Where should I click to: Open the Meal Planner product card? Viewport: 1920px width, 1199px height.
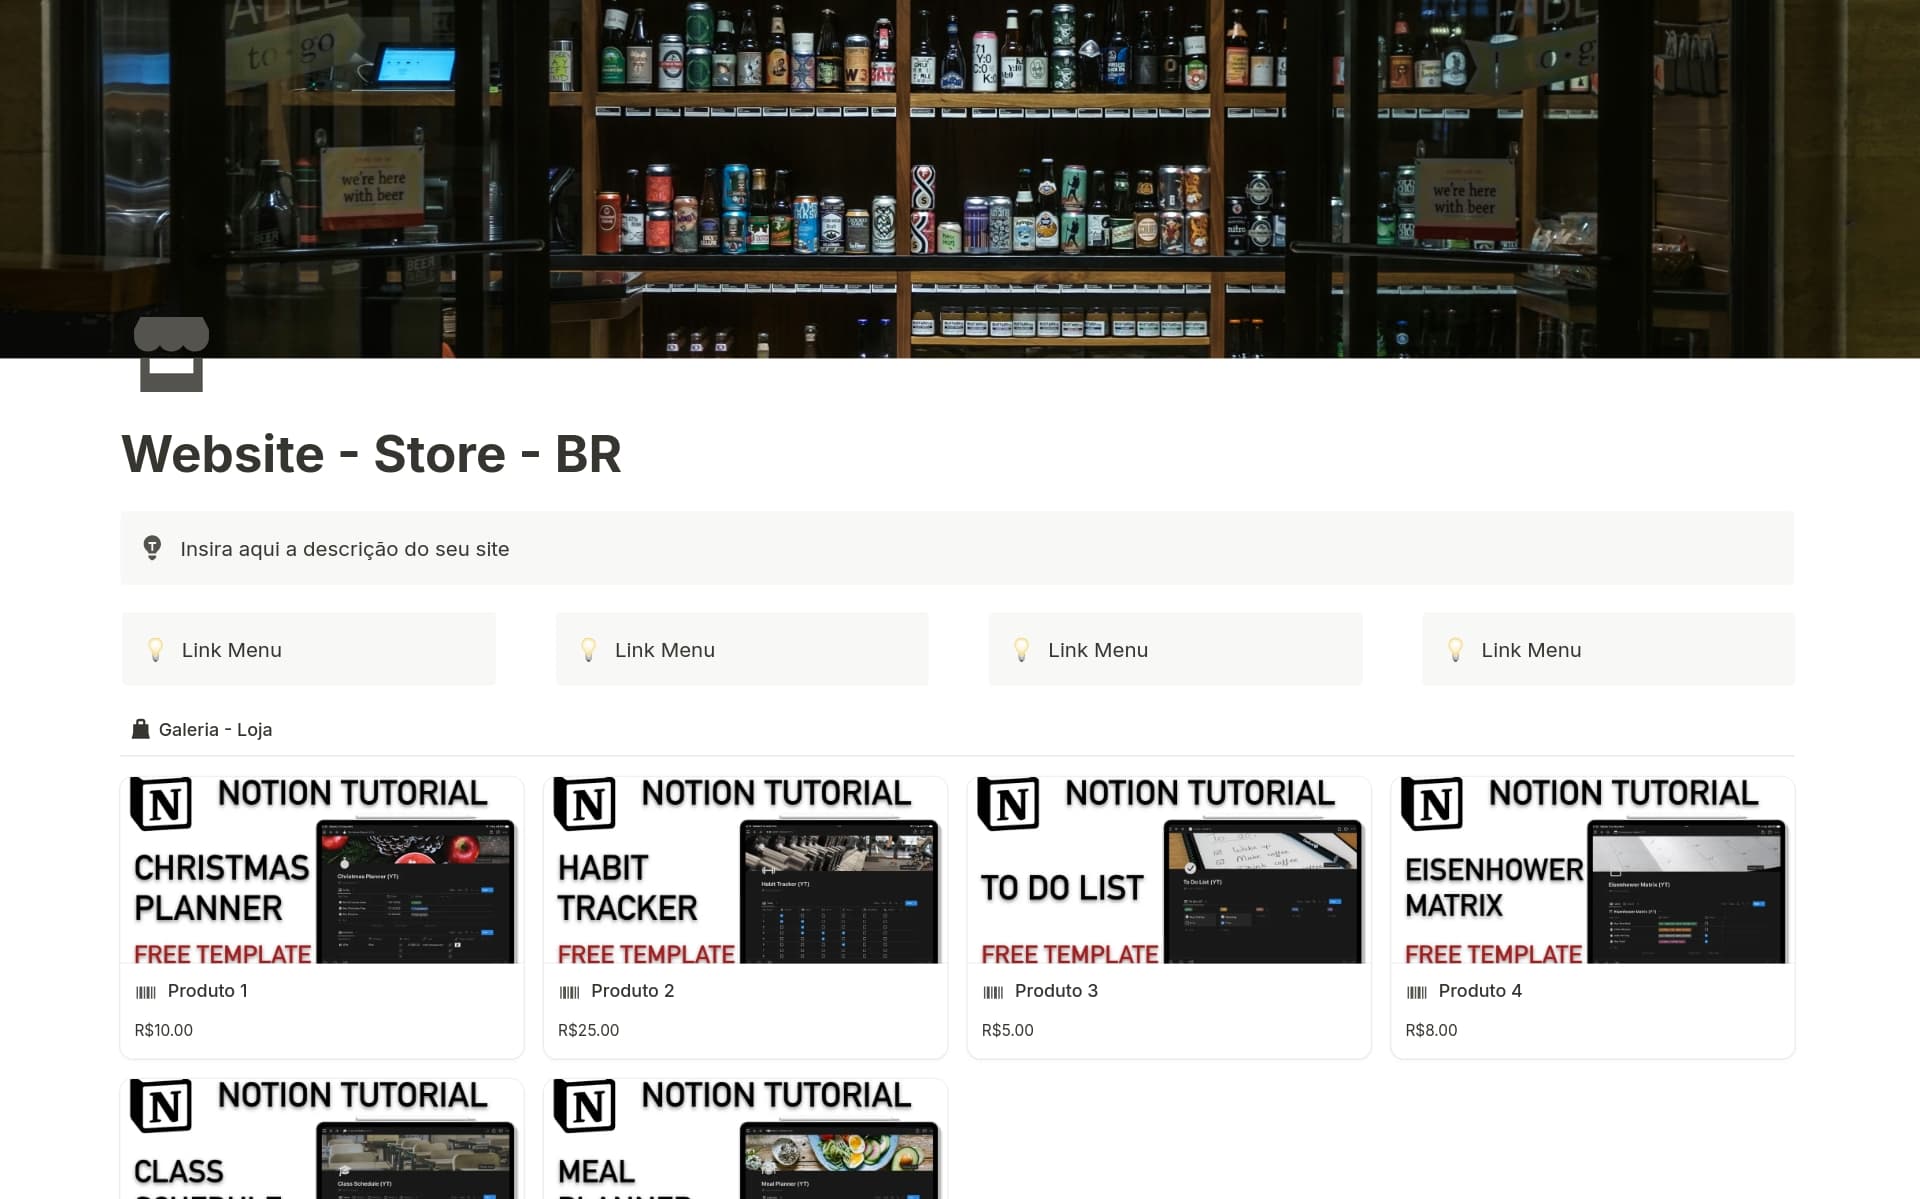[745, 1138]
